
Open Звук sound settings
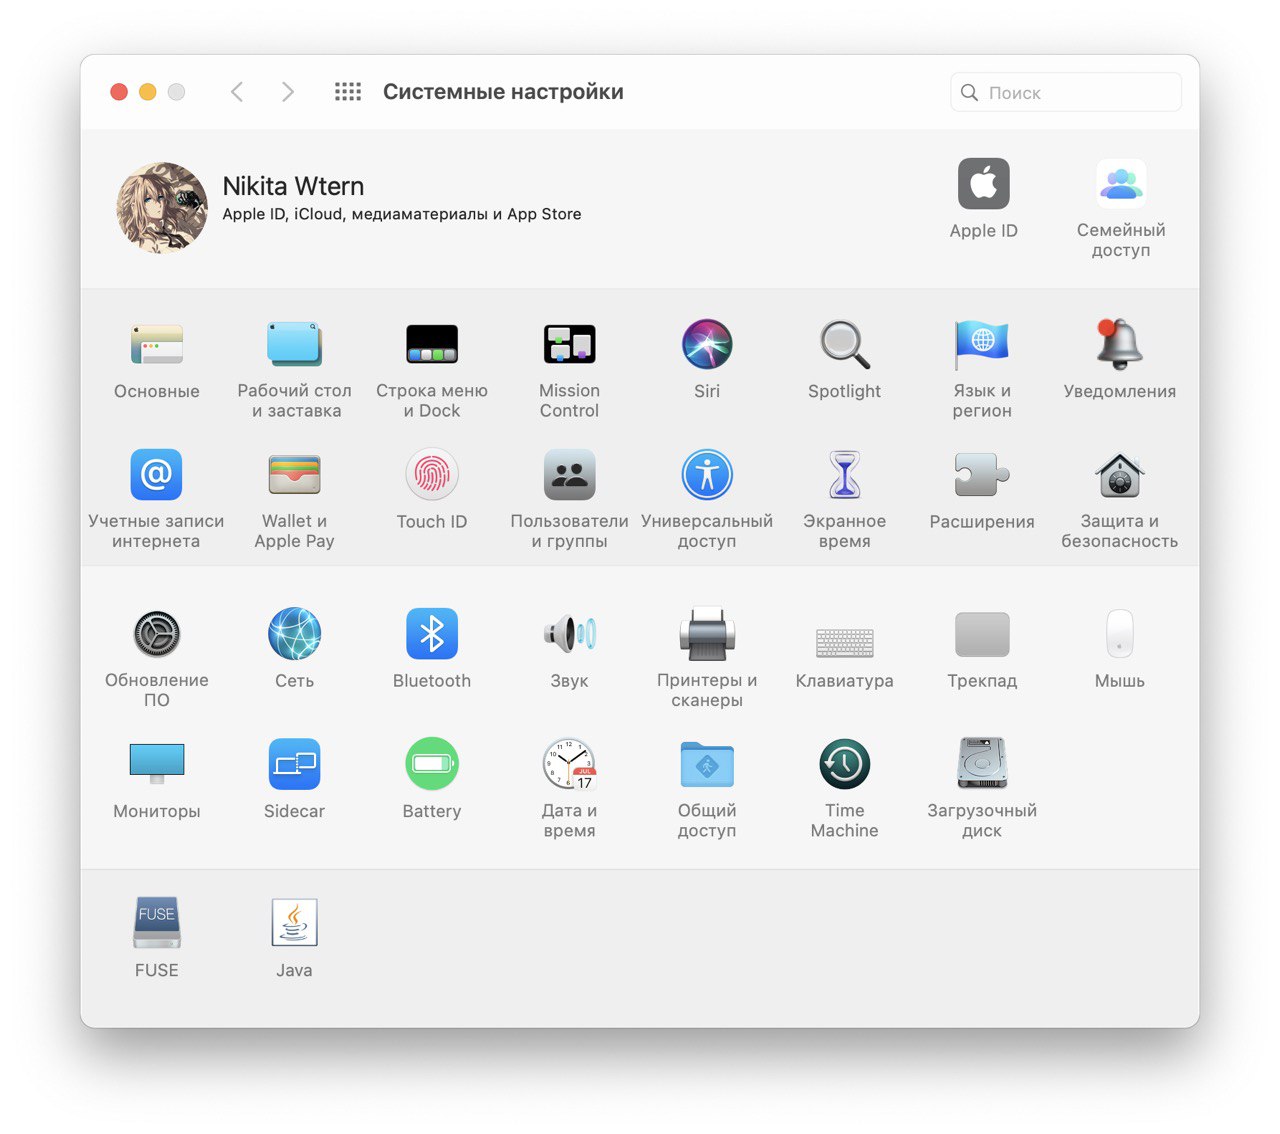point(569,634)
